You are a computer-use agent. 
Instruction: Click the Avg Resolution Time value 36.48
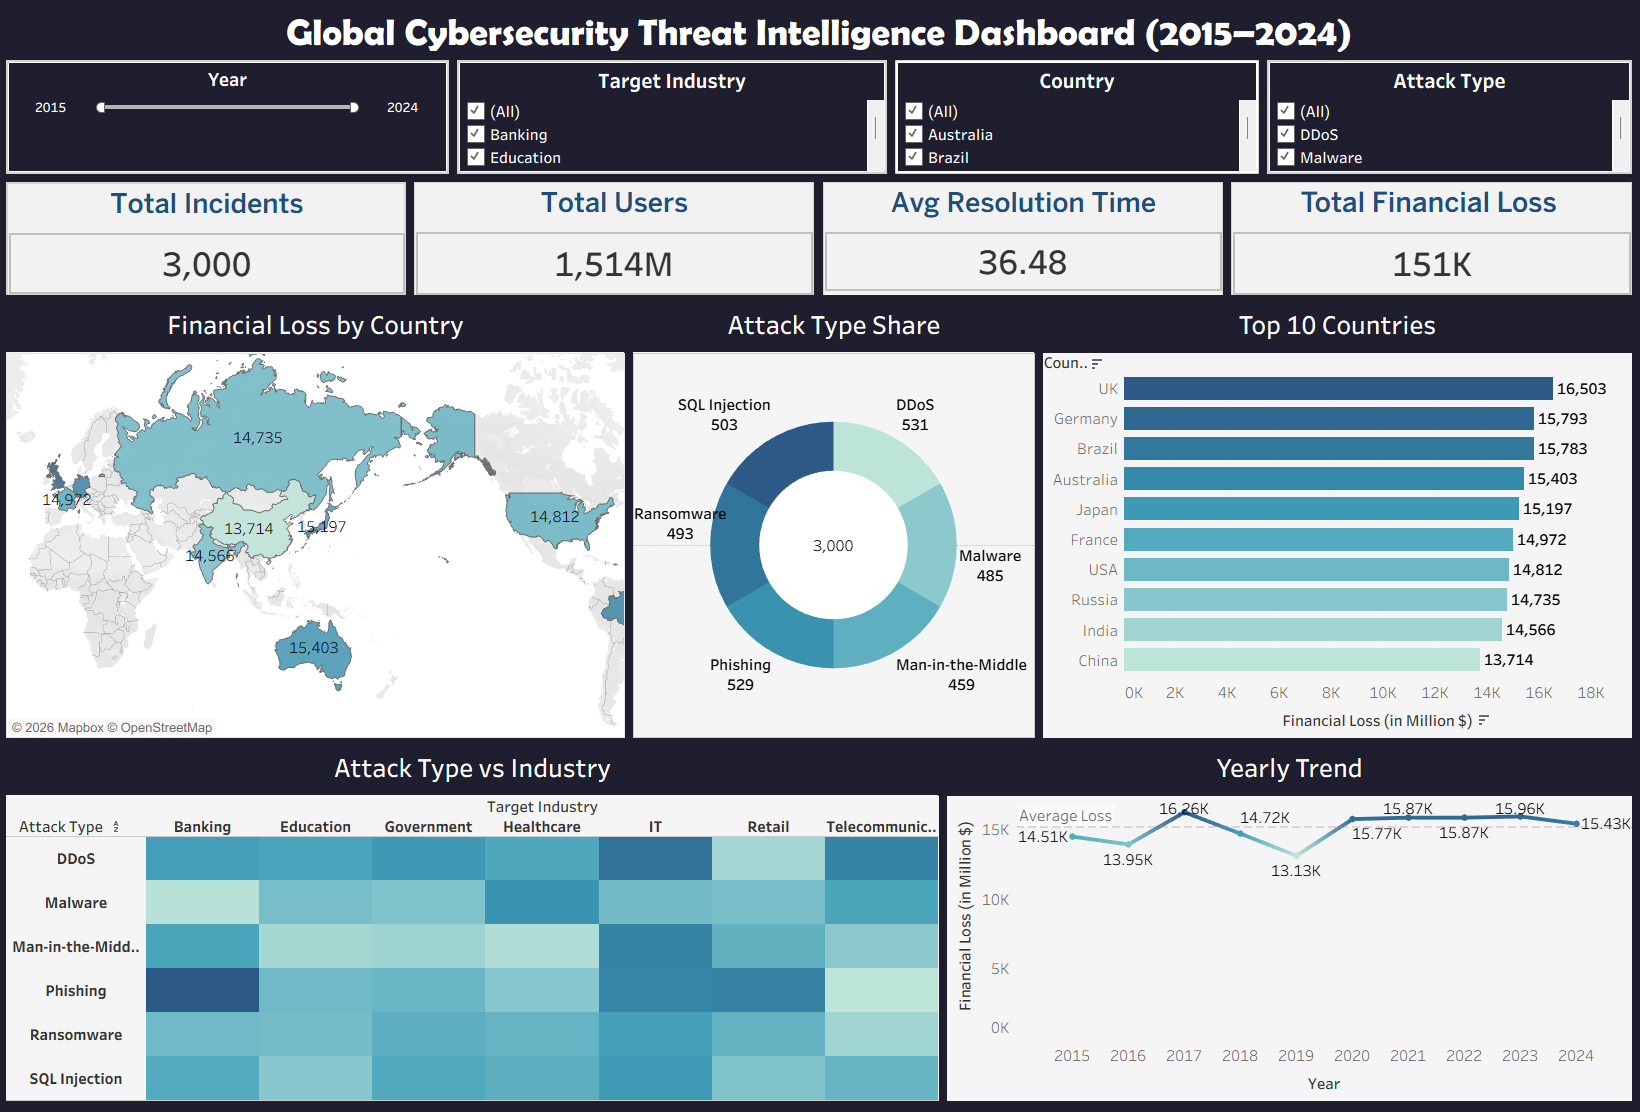tap(1022, 263)
